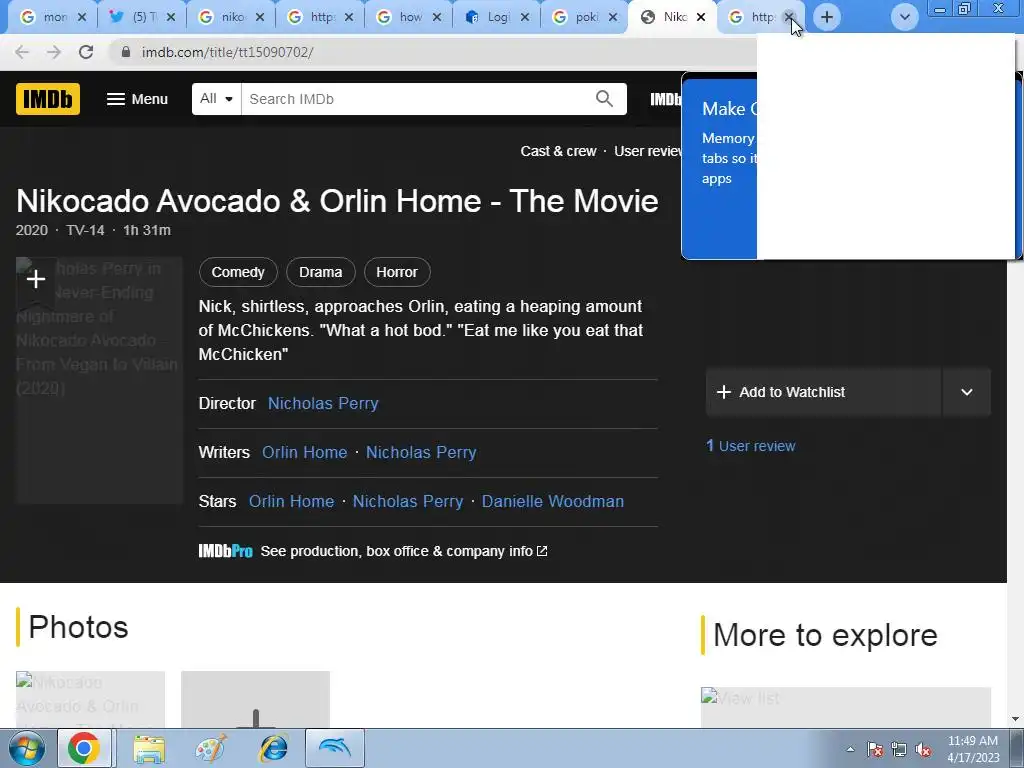Open star Nicholas Perry's link
The image size is (1024, 768).
point(408,501)
